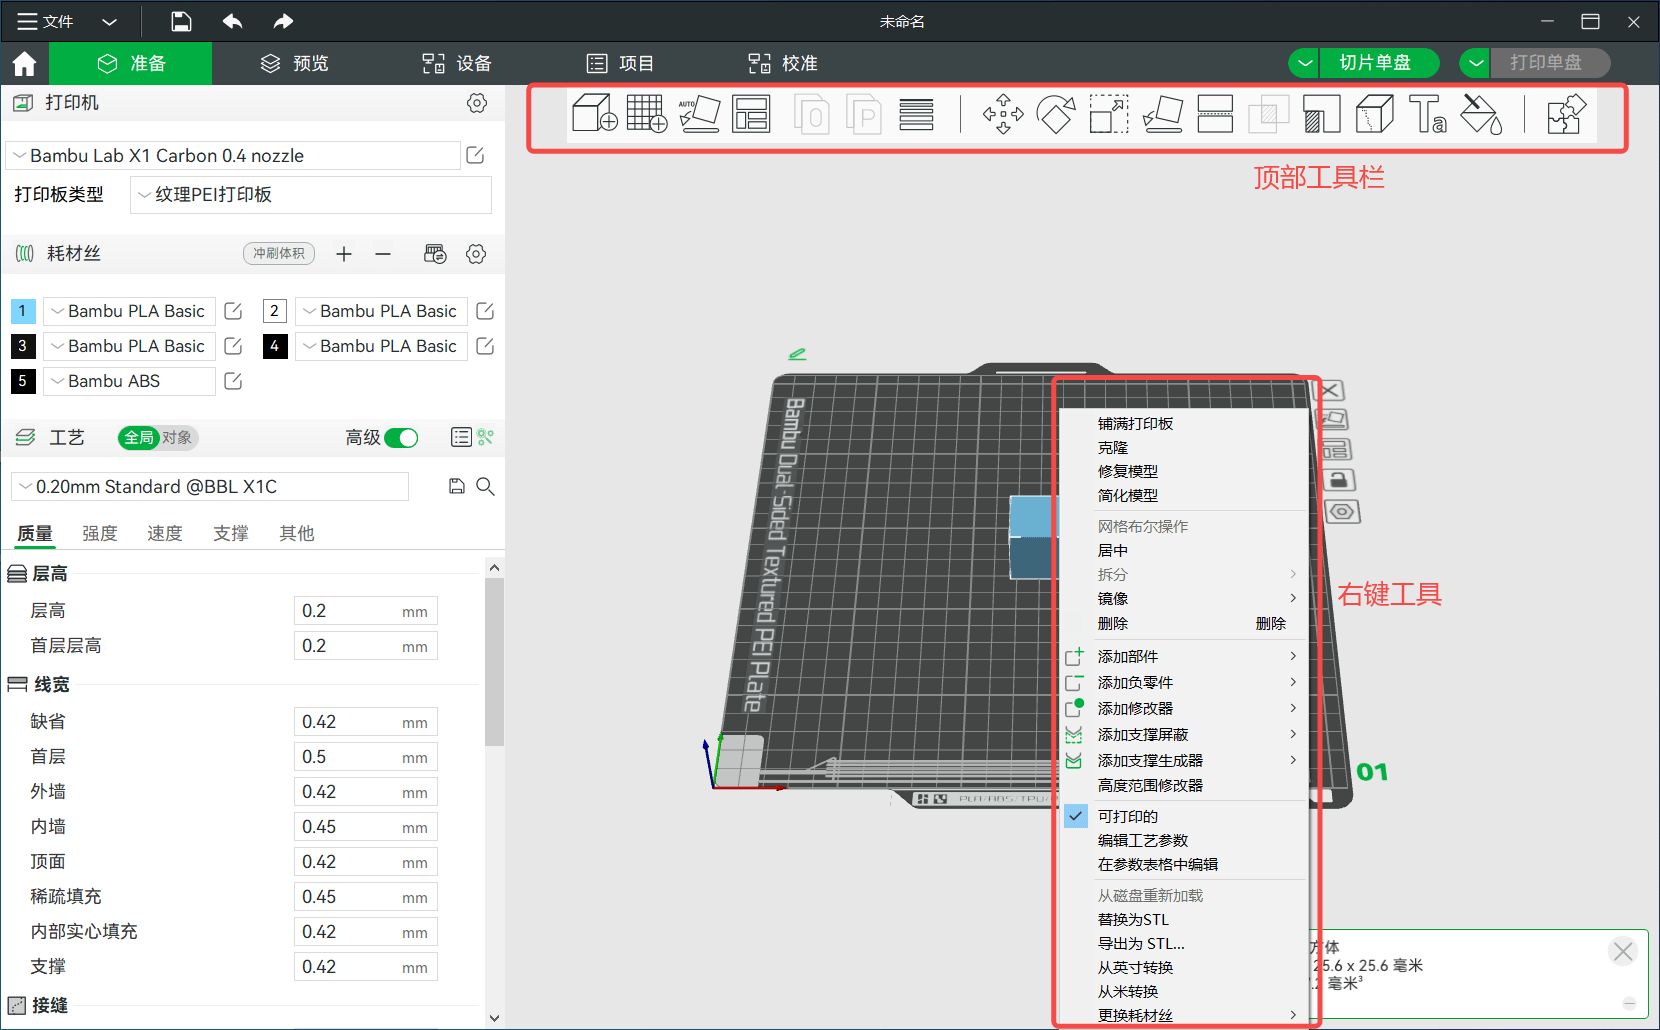Select the Move tool with four arrows
The width and height of the screenshot is (1660, 1030).
pyautogui.click(x=1003, y=114)
